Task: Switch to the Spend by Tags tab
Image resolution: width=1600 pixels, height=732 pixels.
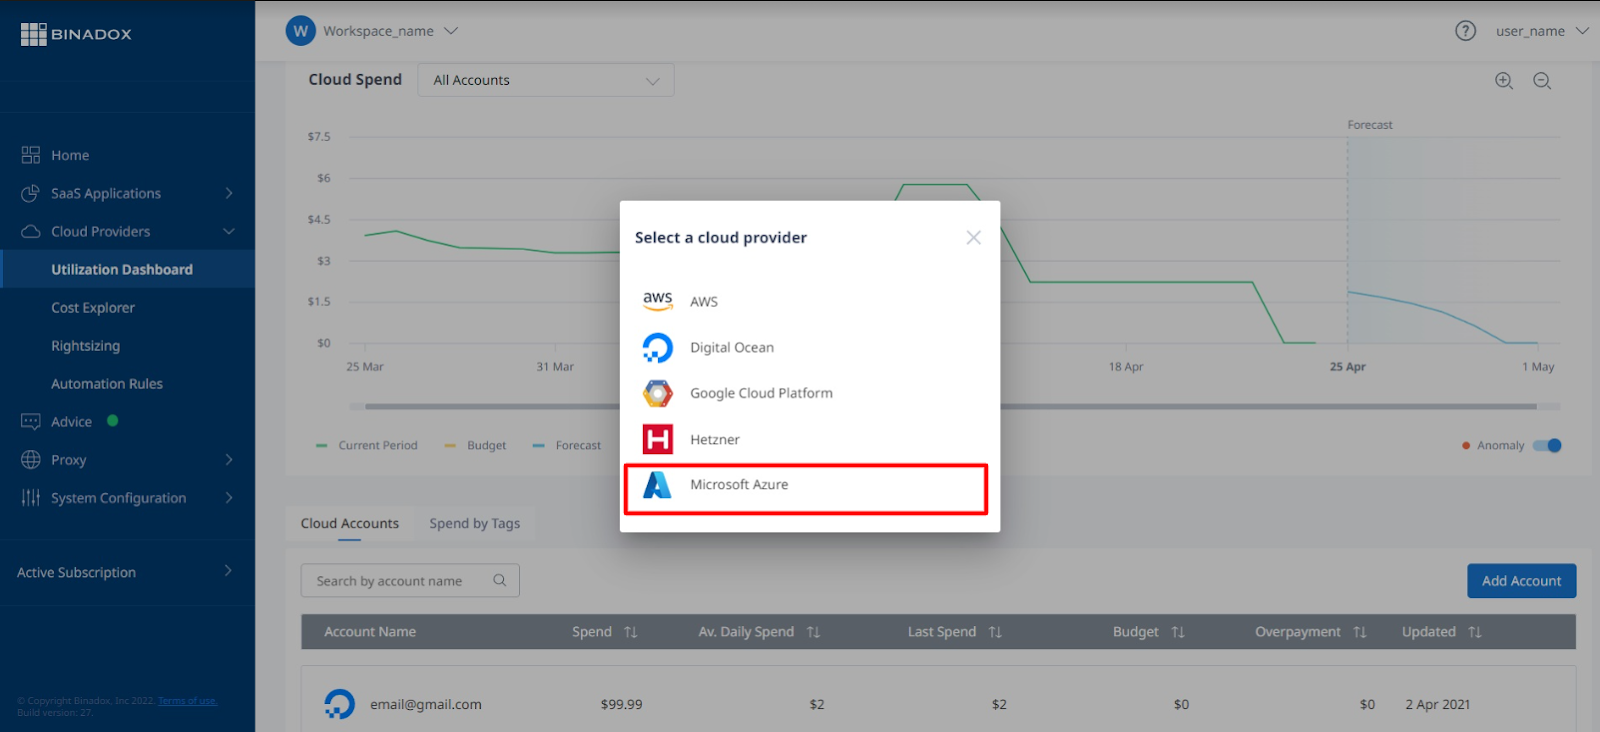Action: [475, 523]
